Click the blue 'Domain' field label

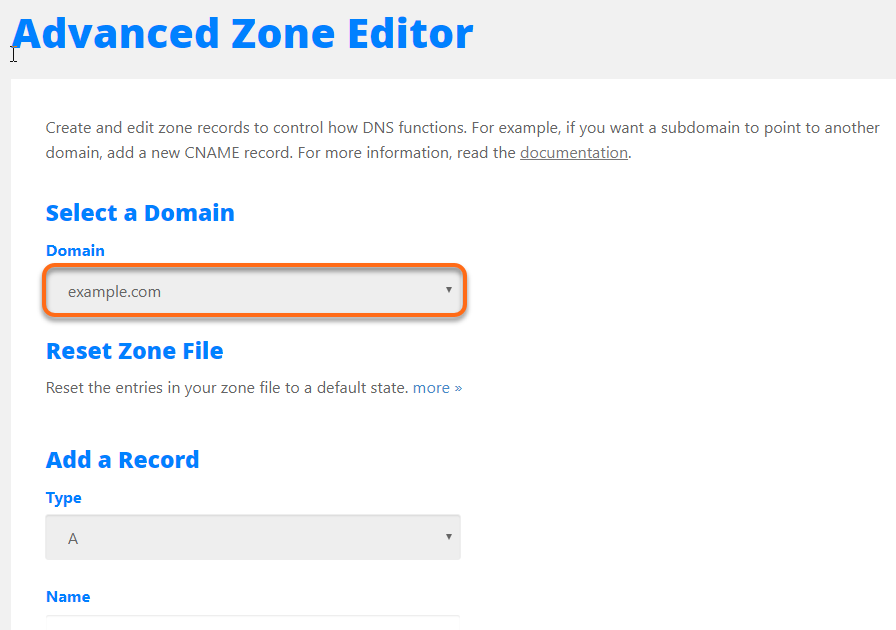click(x=75, y=250)
